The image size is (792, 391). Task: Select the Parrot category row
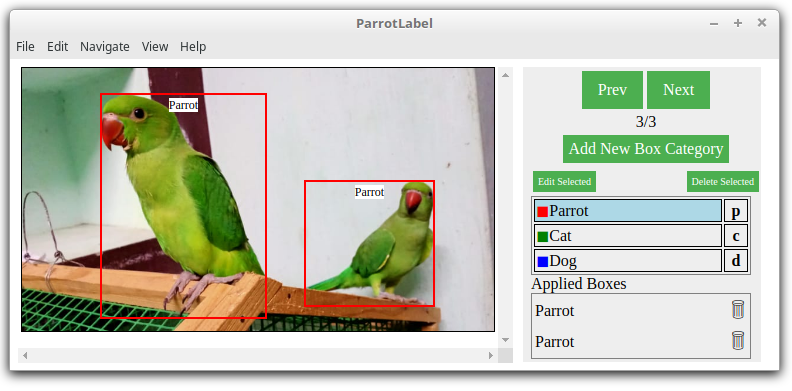pyautogui.click(x=628, y=211)
